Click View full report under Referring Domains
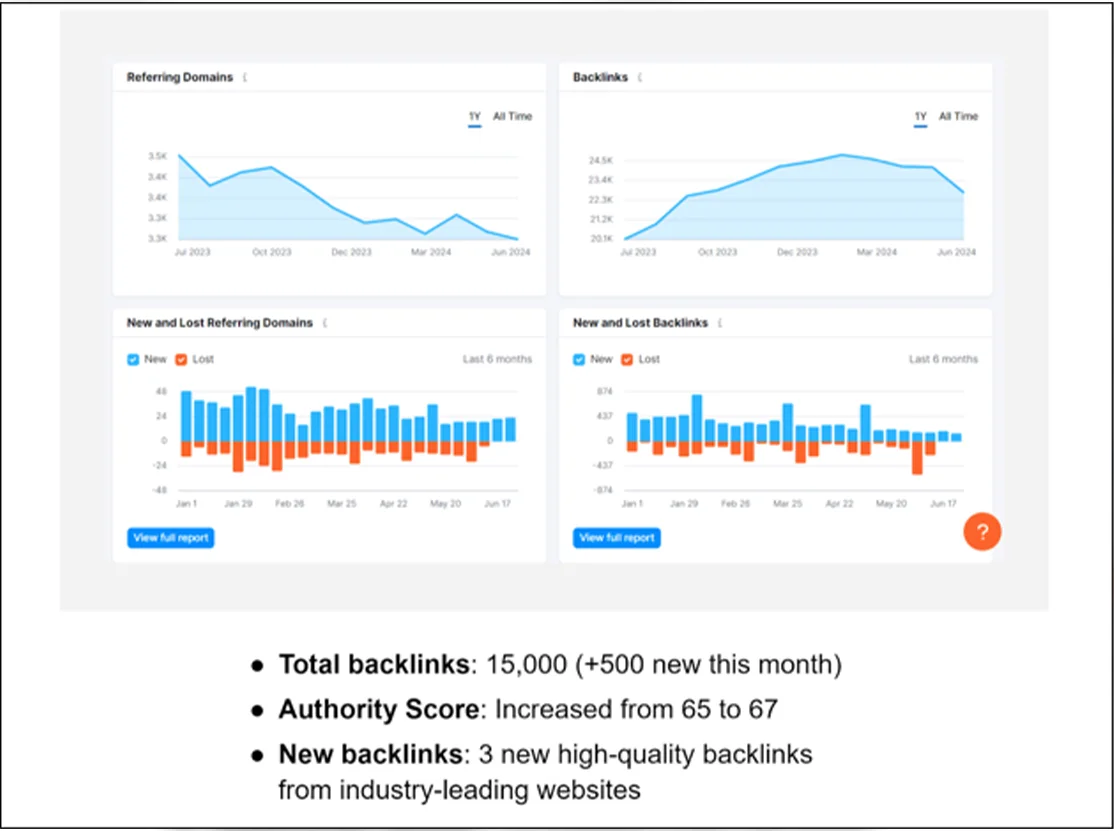1114x831 pixels. (171, 538)
